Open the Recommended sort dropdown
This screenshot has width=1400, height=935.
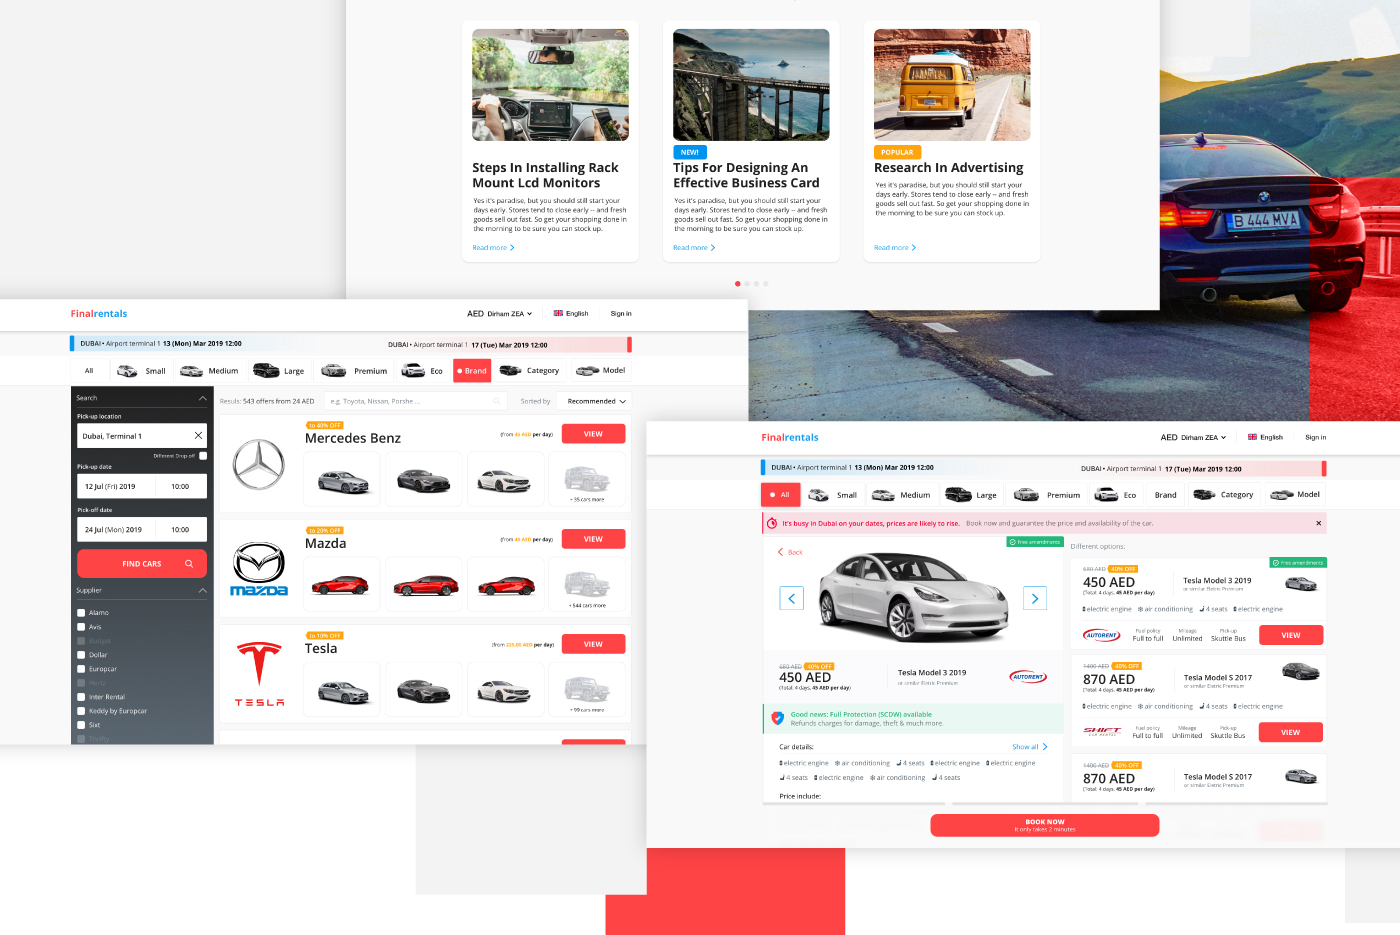click(x=596, y=401)
